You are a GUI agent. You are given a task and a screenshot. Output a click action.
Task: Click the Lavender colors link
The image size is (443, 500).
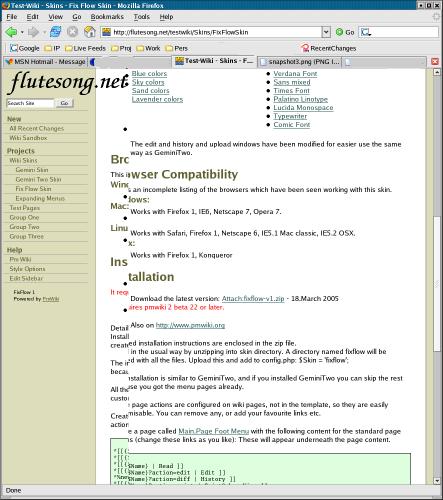pyautogui.click(x=157, y=99)
